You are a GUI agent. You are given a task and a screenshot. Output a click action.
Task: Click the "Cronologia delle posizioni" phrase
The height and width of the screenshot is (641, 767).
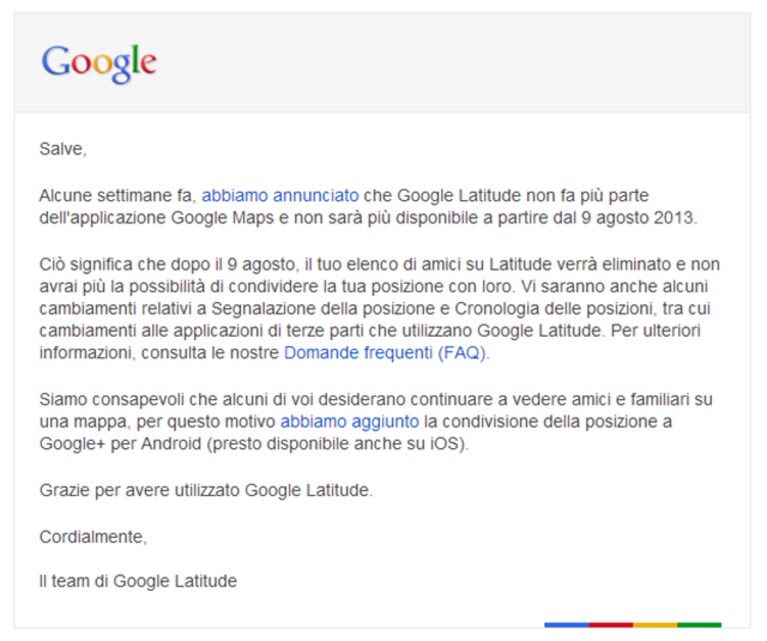pyautogui.click(x=554, y=308)
